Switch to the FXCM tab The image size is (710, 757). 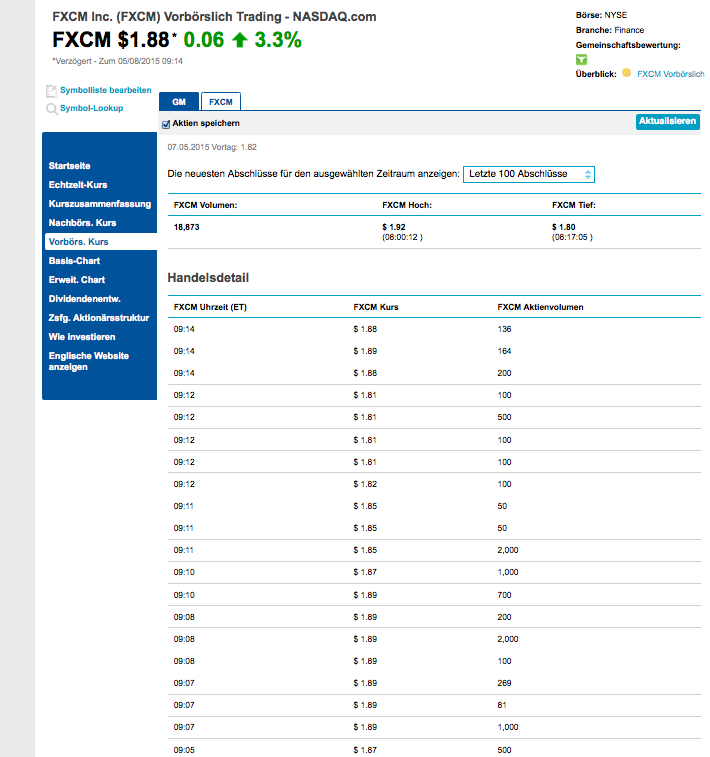(x=221, y=101)
